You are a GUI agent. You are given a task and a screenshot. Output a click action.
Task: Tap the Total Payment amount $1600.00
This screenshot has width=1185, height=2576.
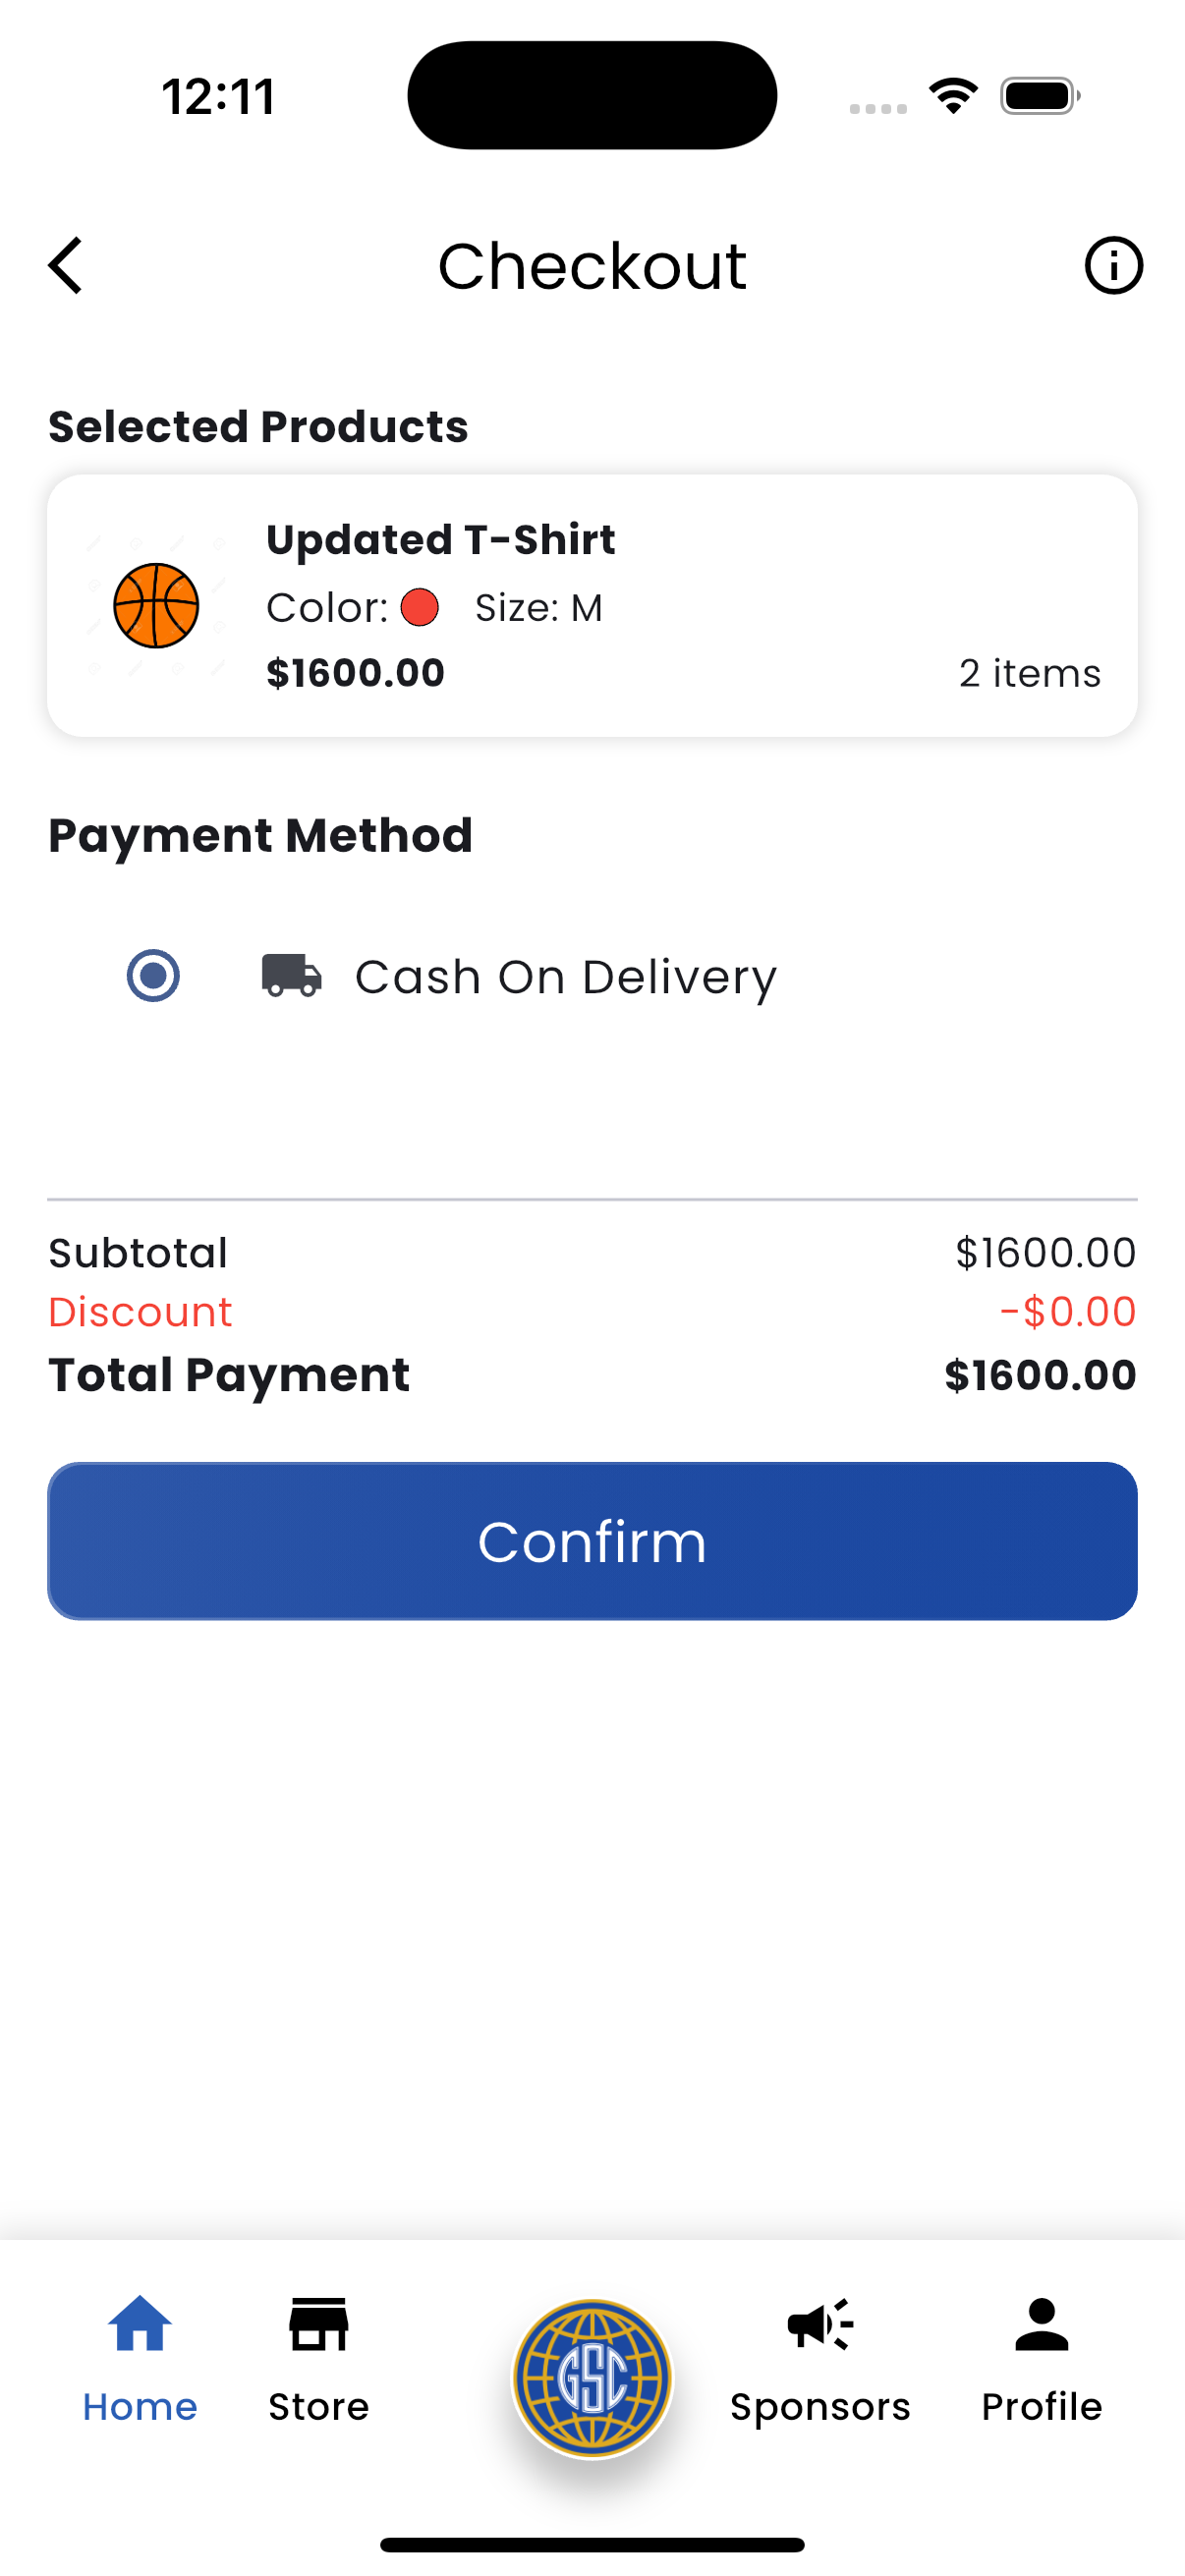pos(1040,1375)
